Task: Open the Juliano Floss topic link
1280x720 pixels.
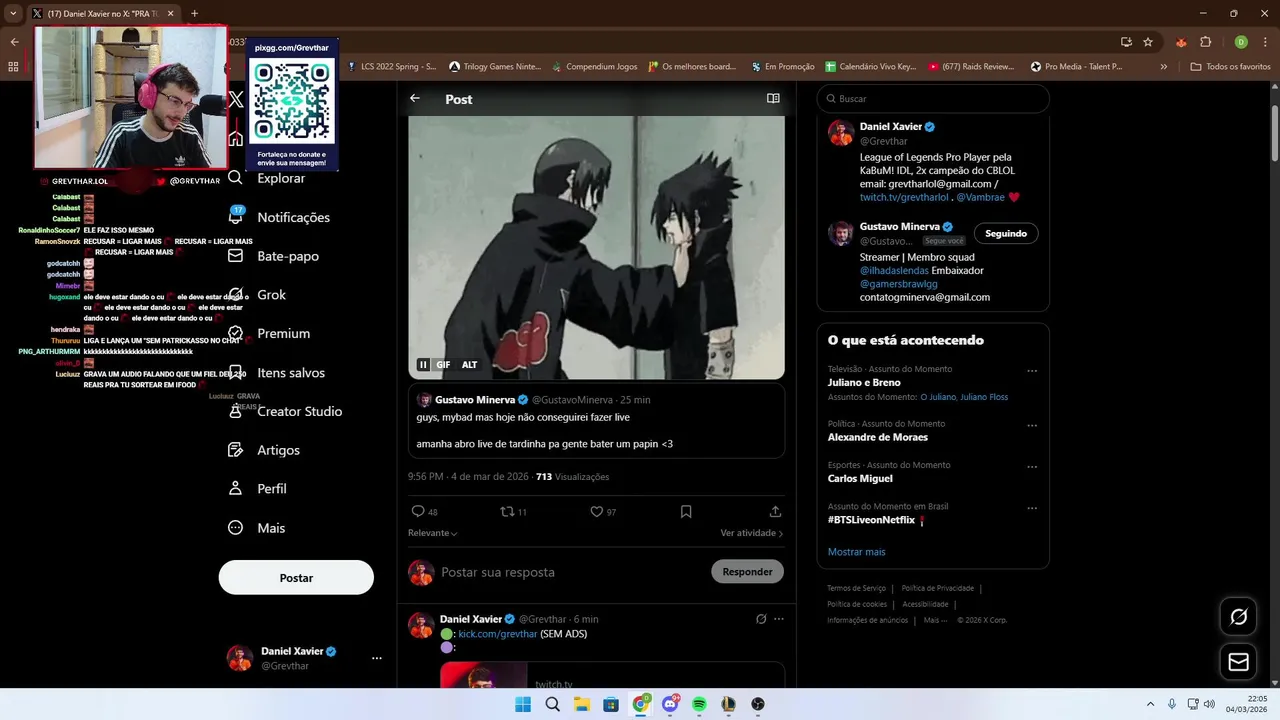Action: [x=984, y=397]
